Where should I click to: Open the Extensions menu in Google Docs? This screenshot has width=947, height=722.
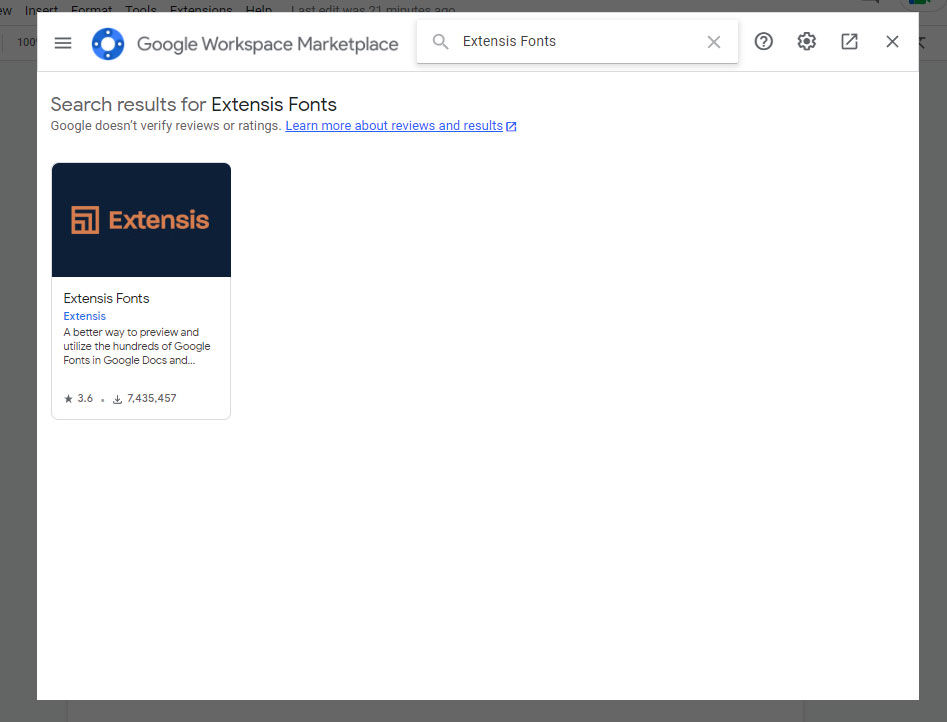tap(200, 9)
